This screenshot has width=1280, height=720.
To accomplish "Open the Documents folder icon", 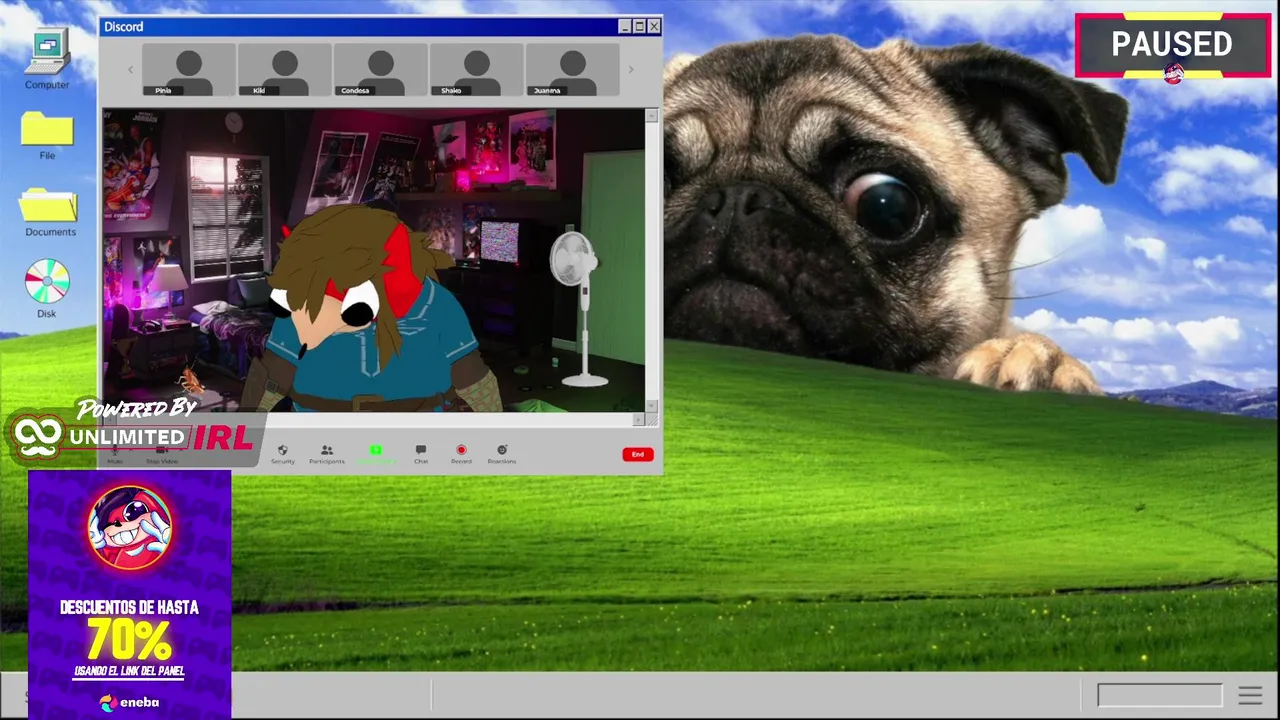I will coord(49,212).
